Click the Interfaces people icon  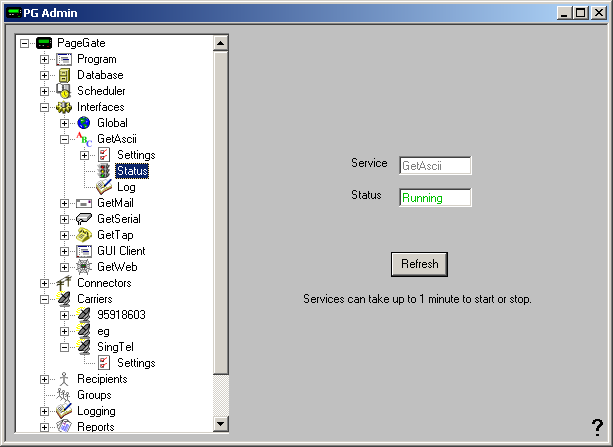coord(64,107)
